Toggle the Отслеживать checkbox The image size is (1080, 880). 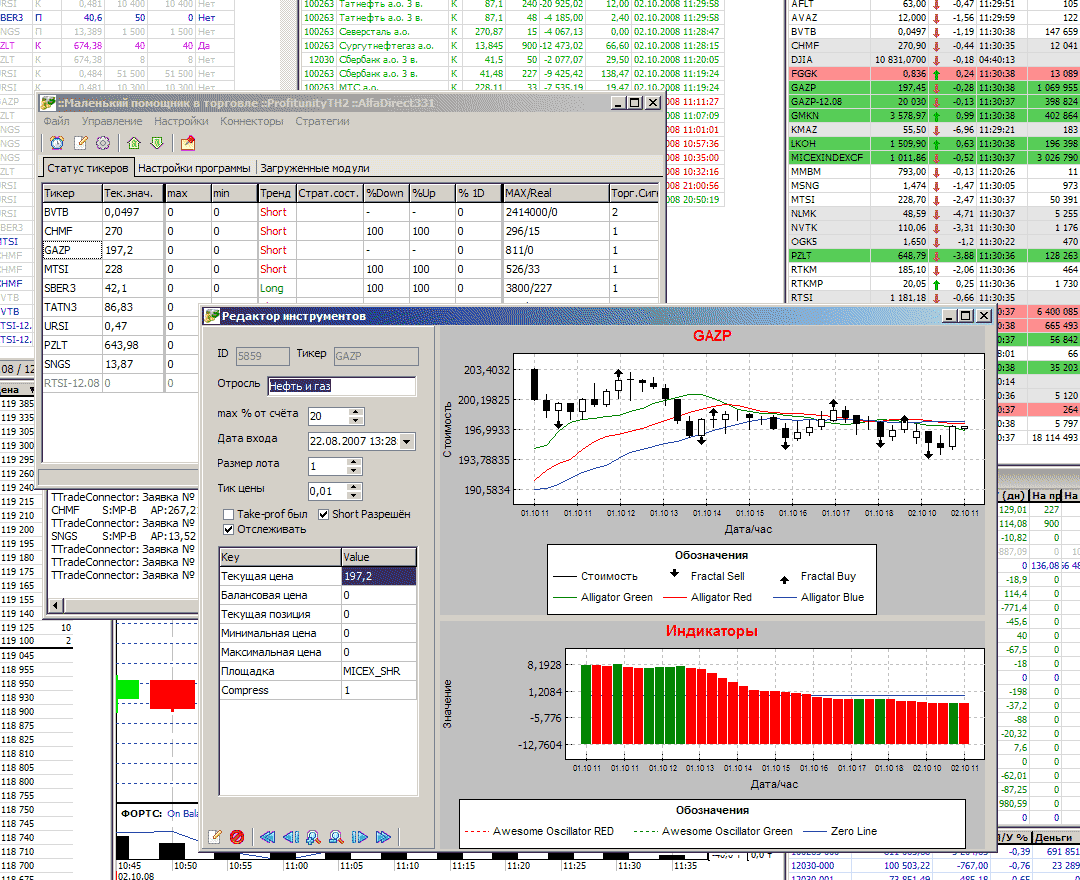229,529
